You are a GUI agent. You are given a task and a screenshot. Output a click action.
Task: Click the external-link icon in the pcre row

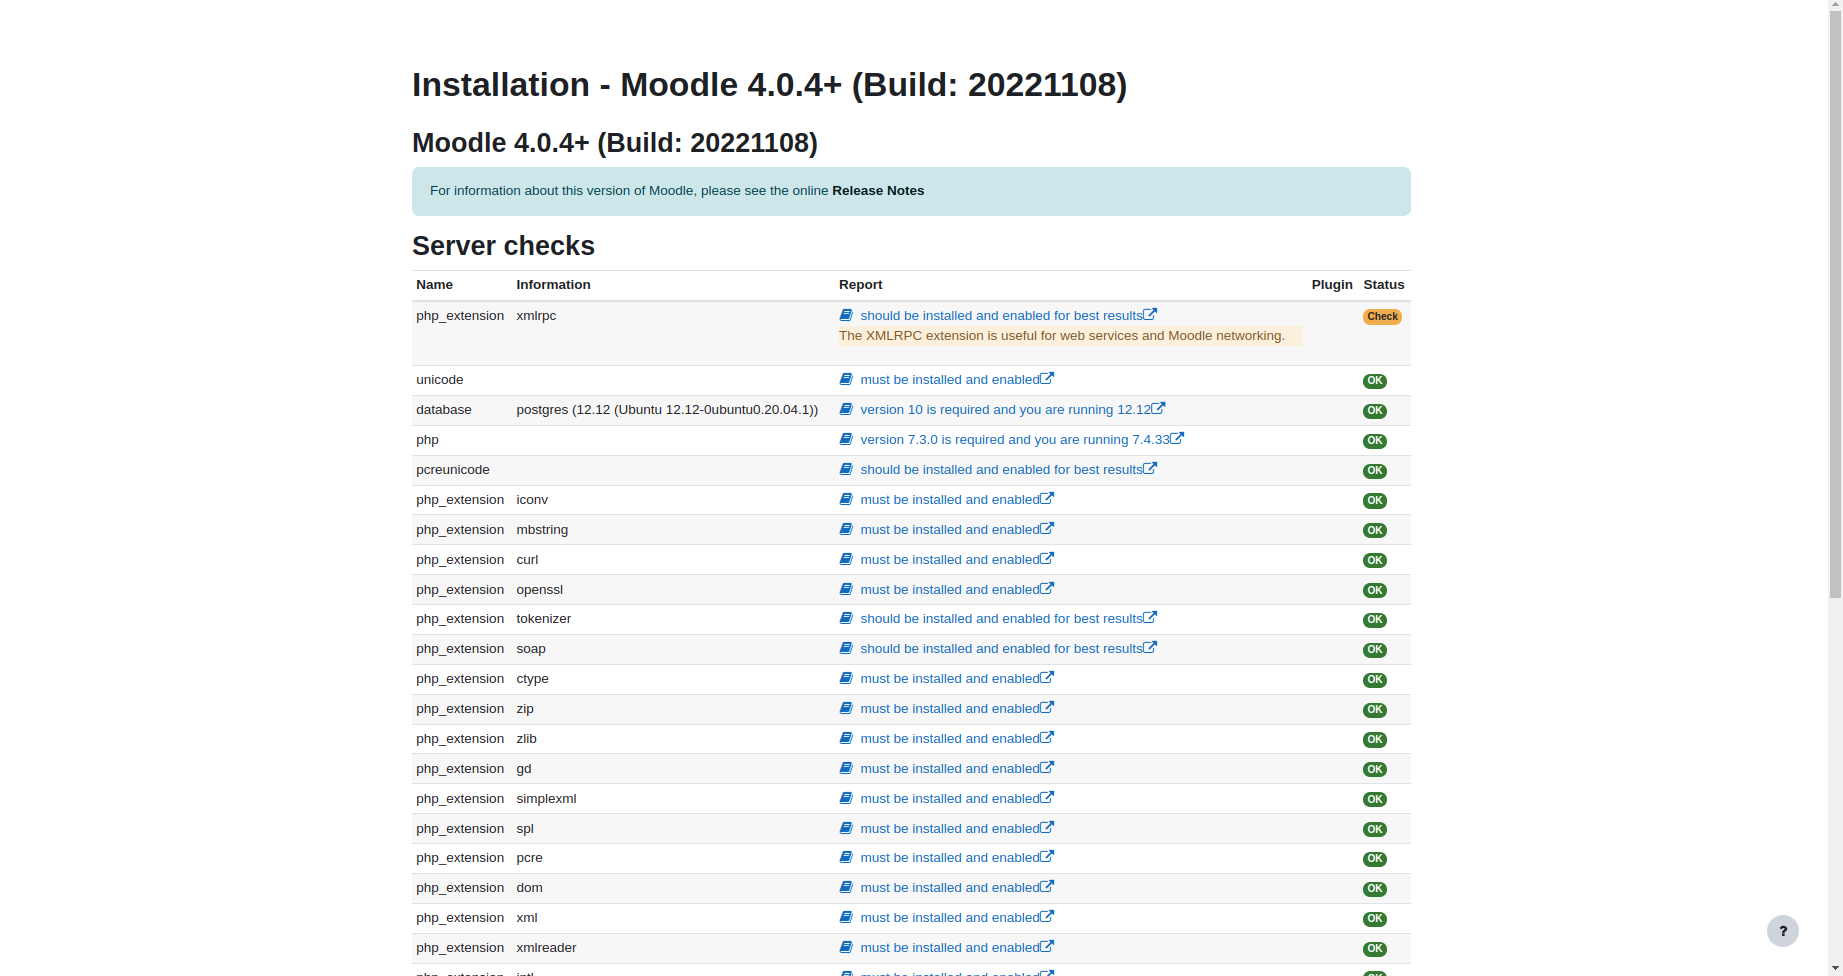1047,856
